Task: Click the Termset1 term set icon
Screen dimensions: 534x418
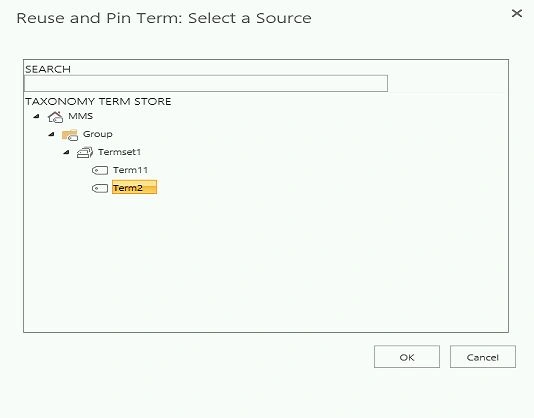Action: point(85,152)
